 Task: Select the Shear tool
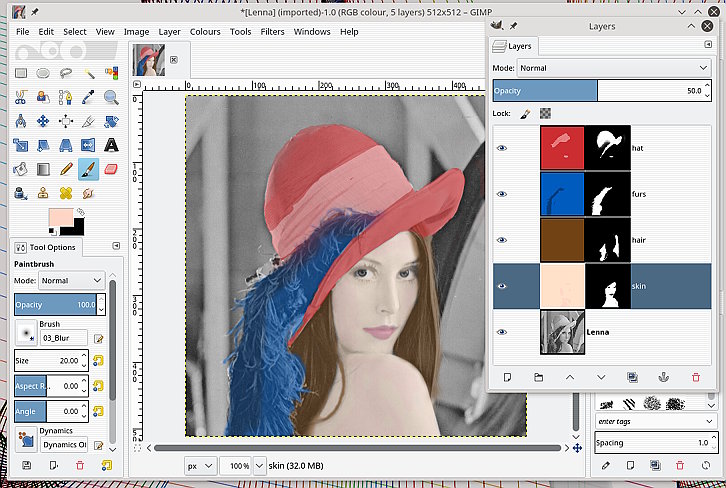[x=43, y=145]
